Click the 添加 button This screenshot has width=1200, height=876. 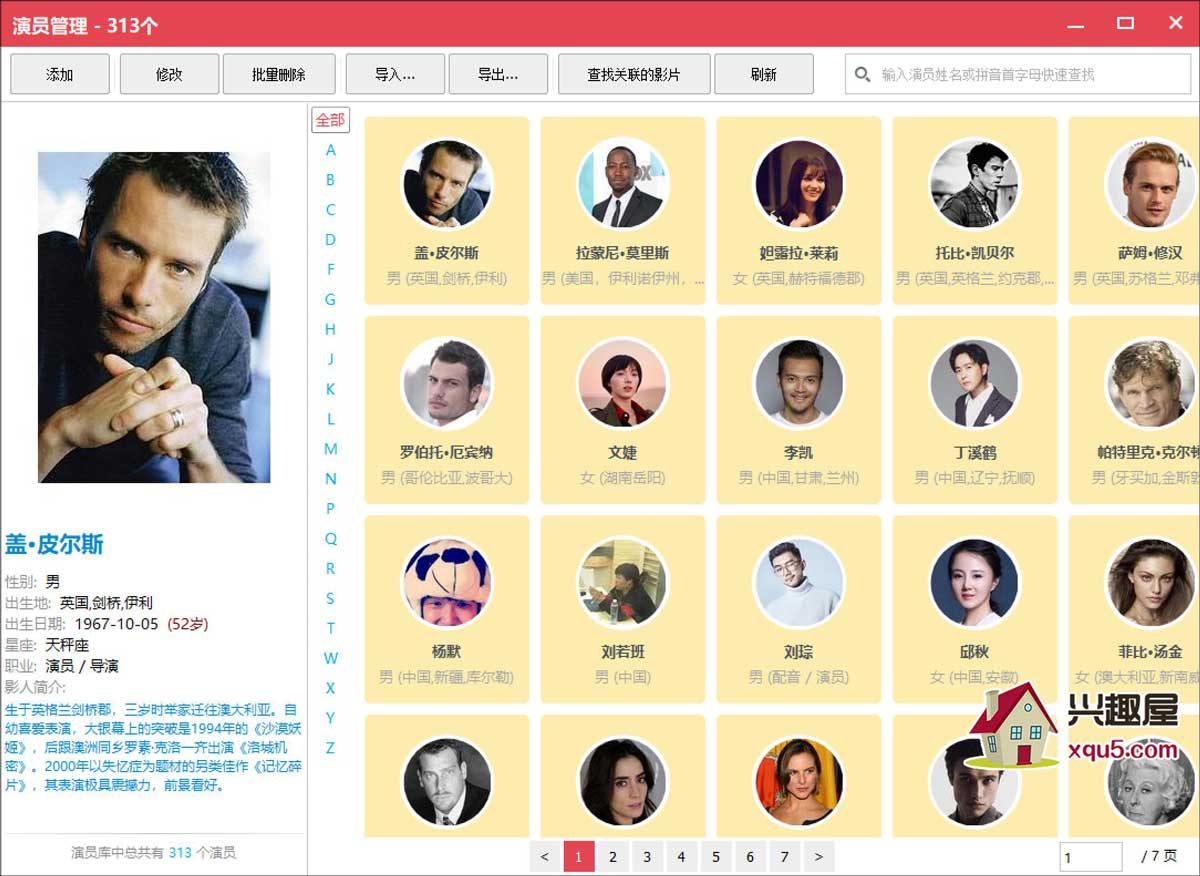60,75
